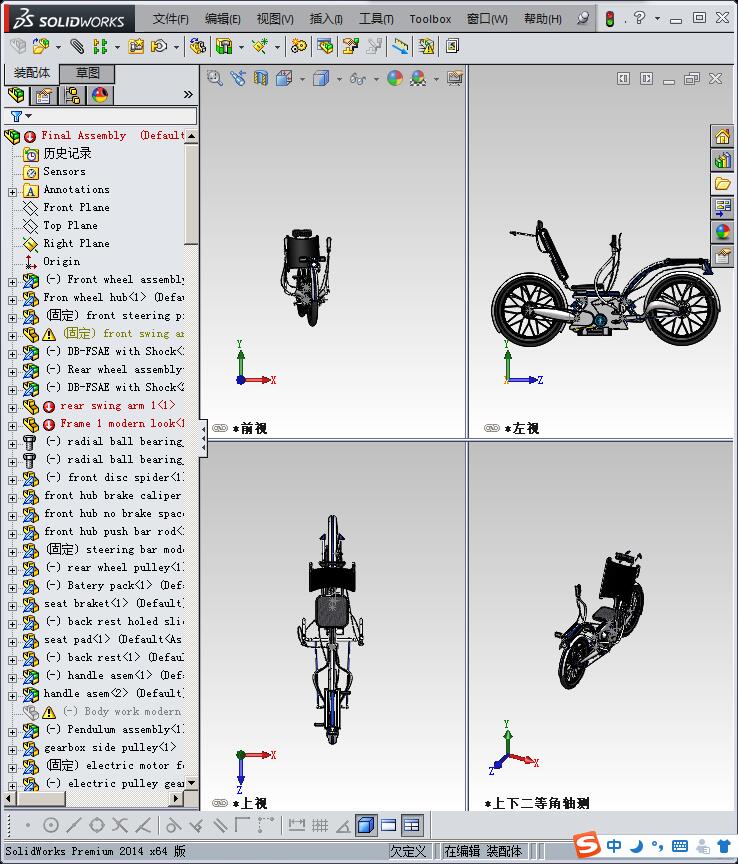The height and width of the screenshot is (864, 738).
Task: Open the DisplayManager color ball tab
Action: pyautogui.click(x=100, y=96)
